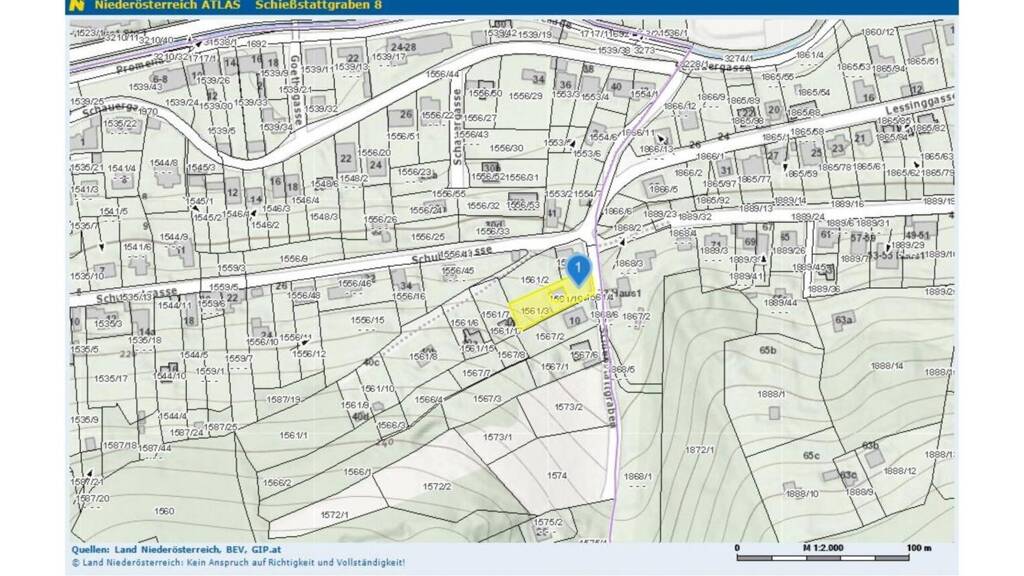1024x576 pixels.
Task: Click the building labeled 65b
Action: point(768,351)
